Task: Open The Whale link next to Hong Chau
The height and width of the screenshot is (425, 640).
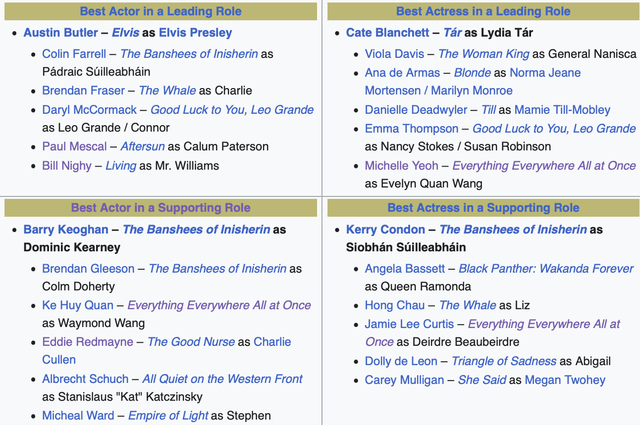Action: click(x=468, y=305)
